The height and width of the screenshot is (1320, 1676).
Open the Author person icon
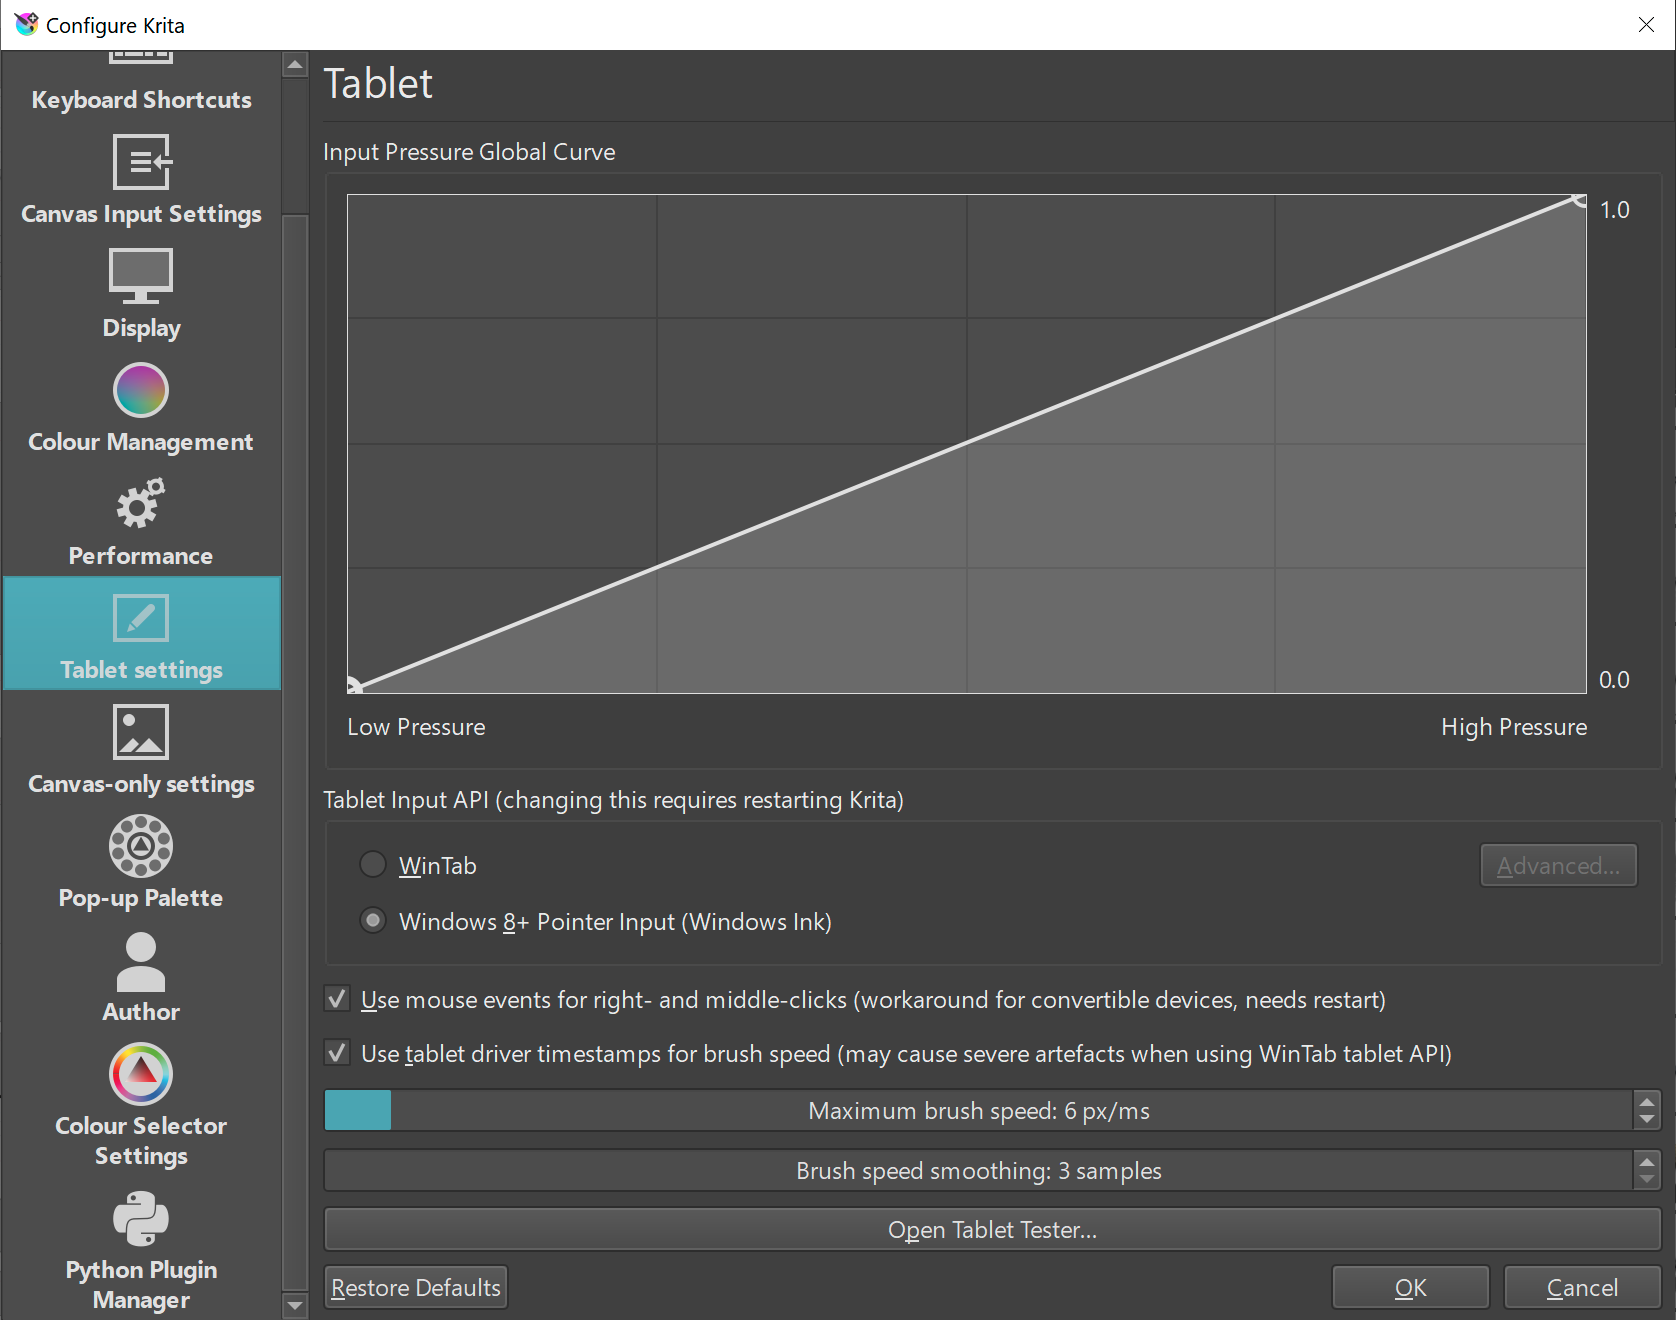[141, 961]
